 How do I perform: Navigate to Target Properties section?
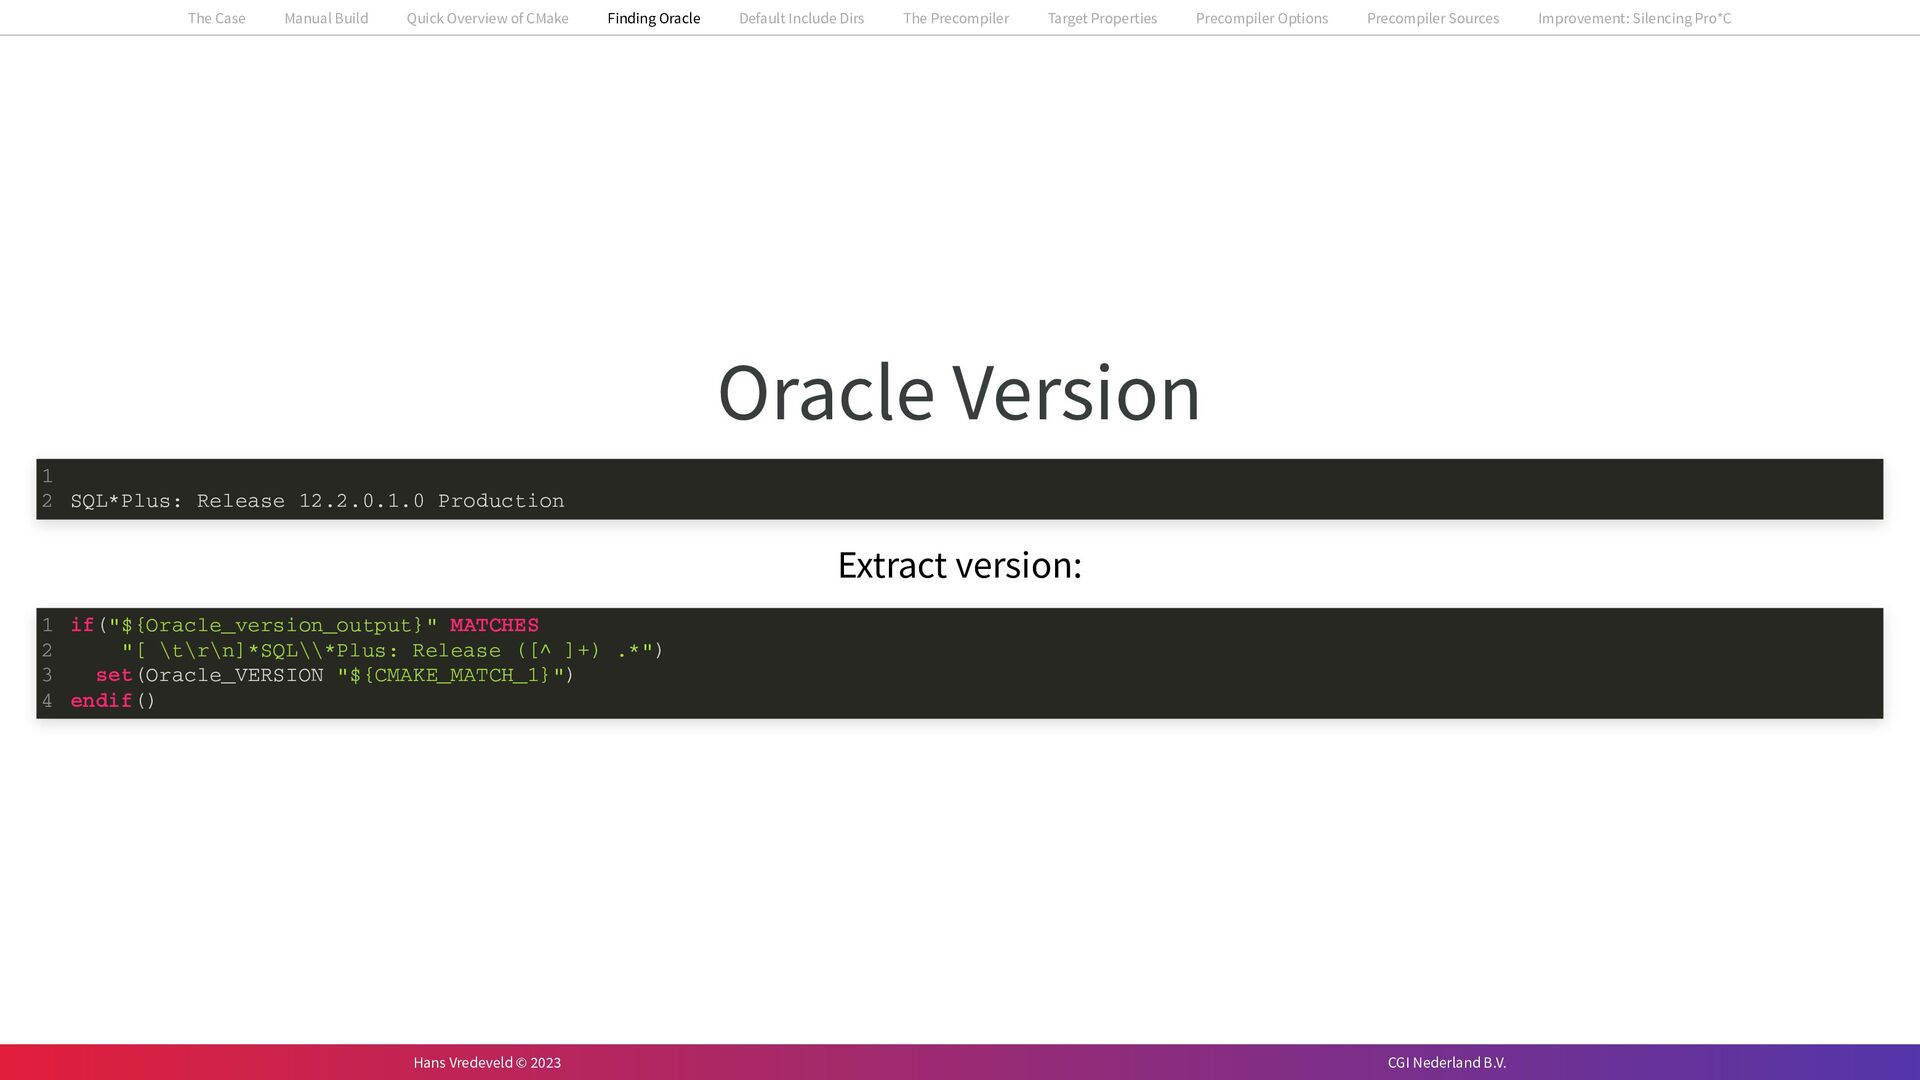(1102, 18)
